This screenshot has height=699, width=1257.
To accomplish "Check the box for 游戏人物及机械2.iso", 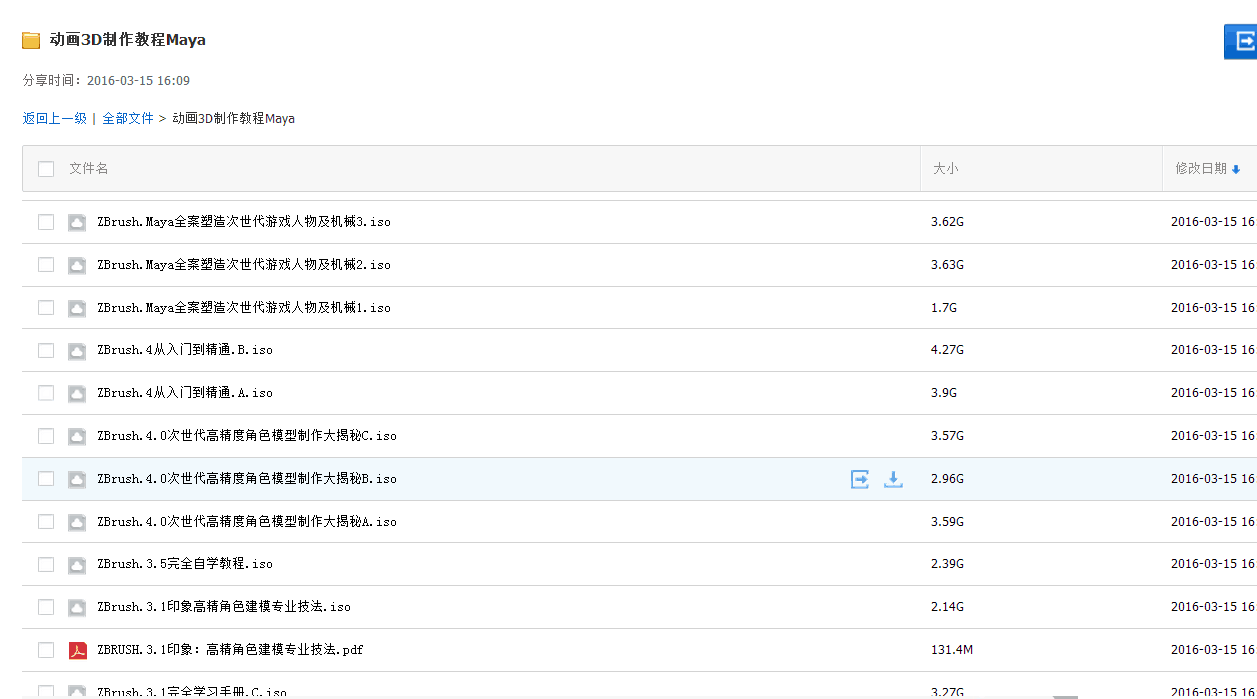I will pos(46,265).
